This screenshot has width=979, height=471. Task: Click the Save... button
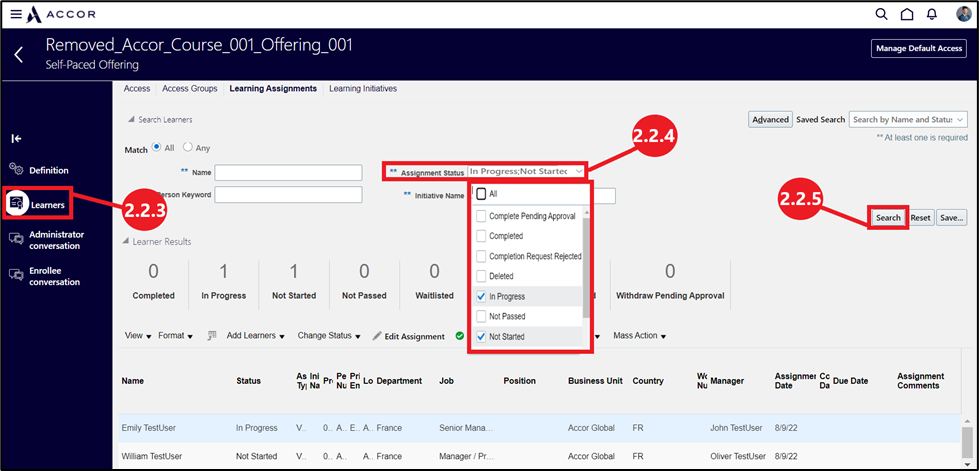point(952,217)
